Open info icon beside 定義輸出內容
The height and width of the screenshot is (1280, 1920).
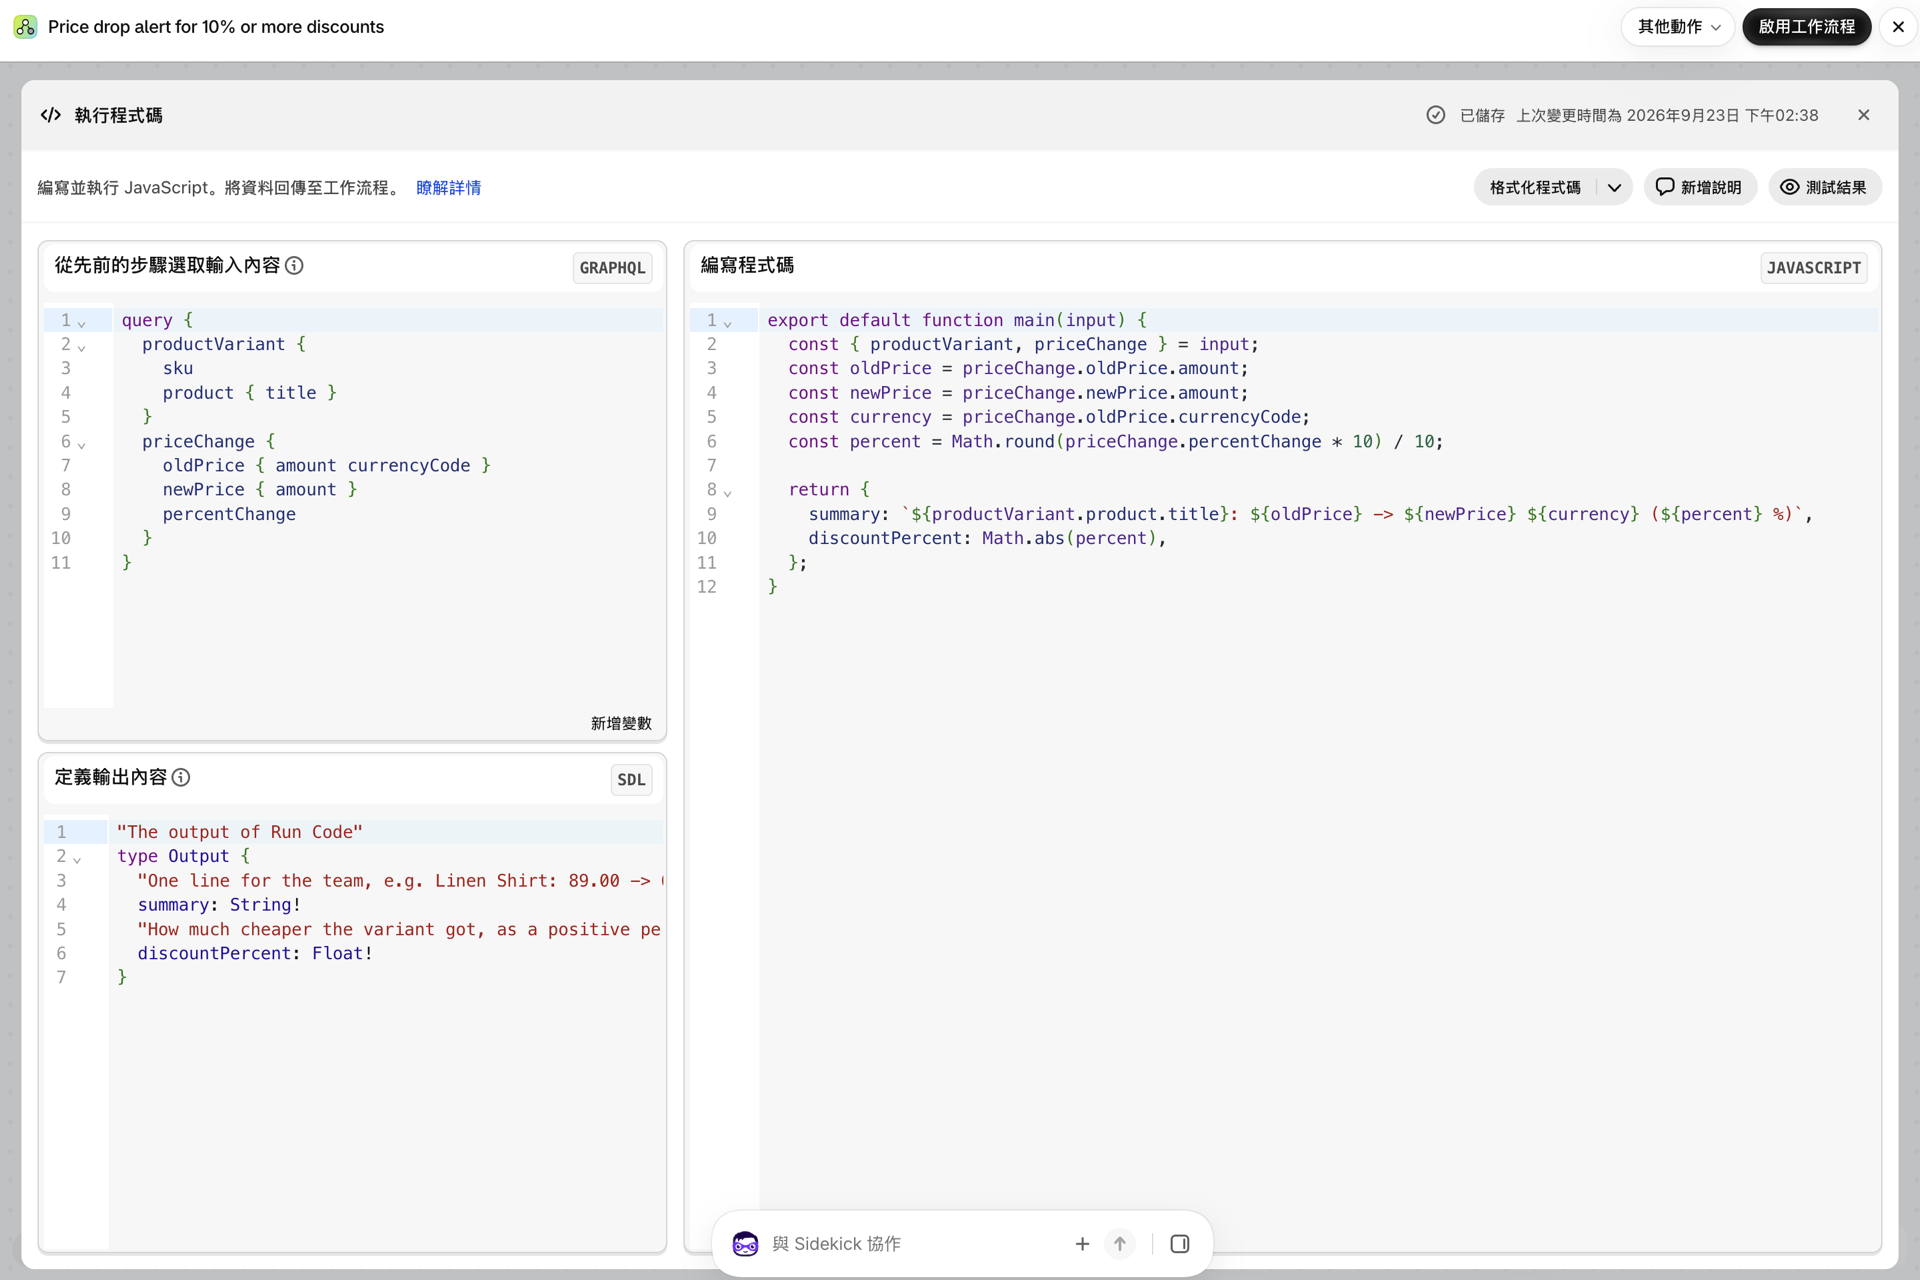click(181, 777)
